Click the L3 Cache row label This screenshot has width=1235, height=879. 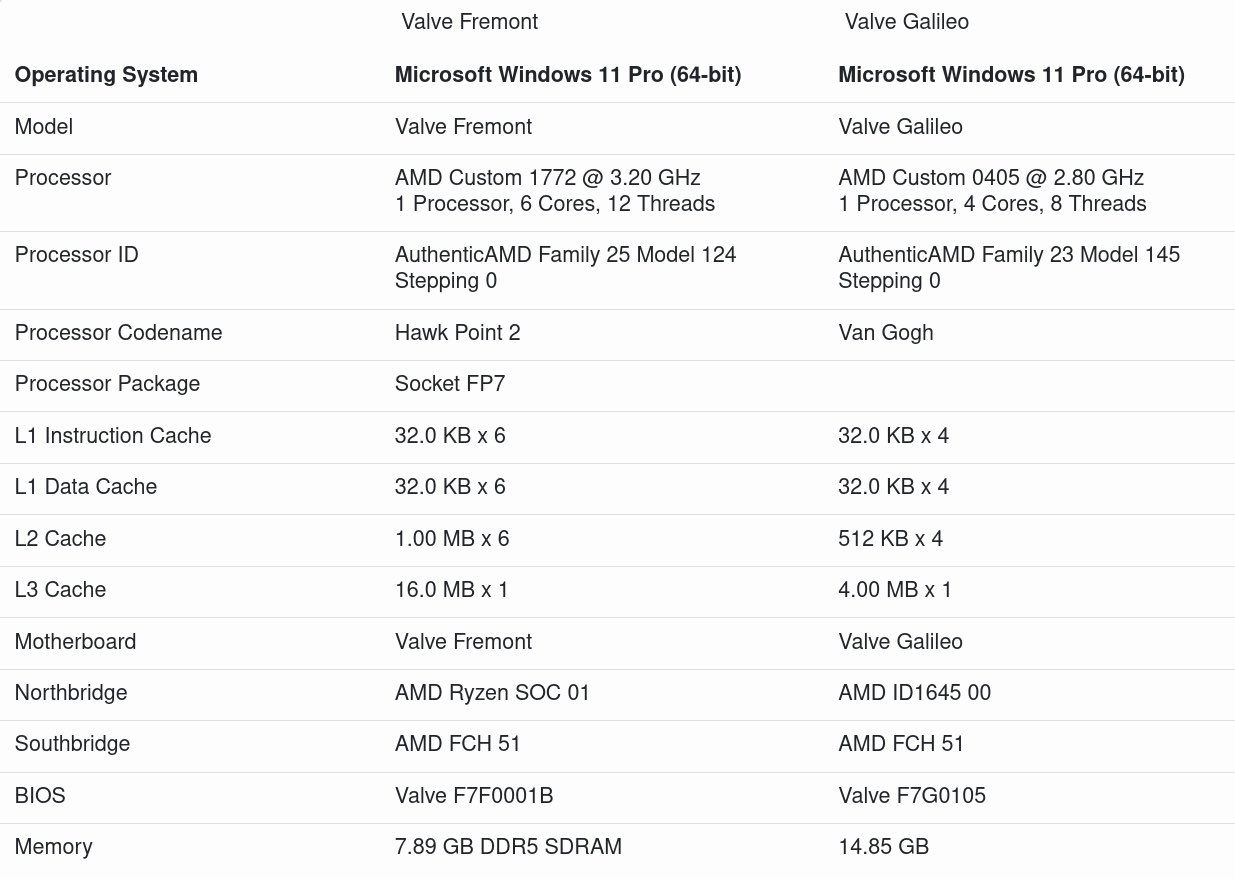click(x=60, y=590)
